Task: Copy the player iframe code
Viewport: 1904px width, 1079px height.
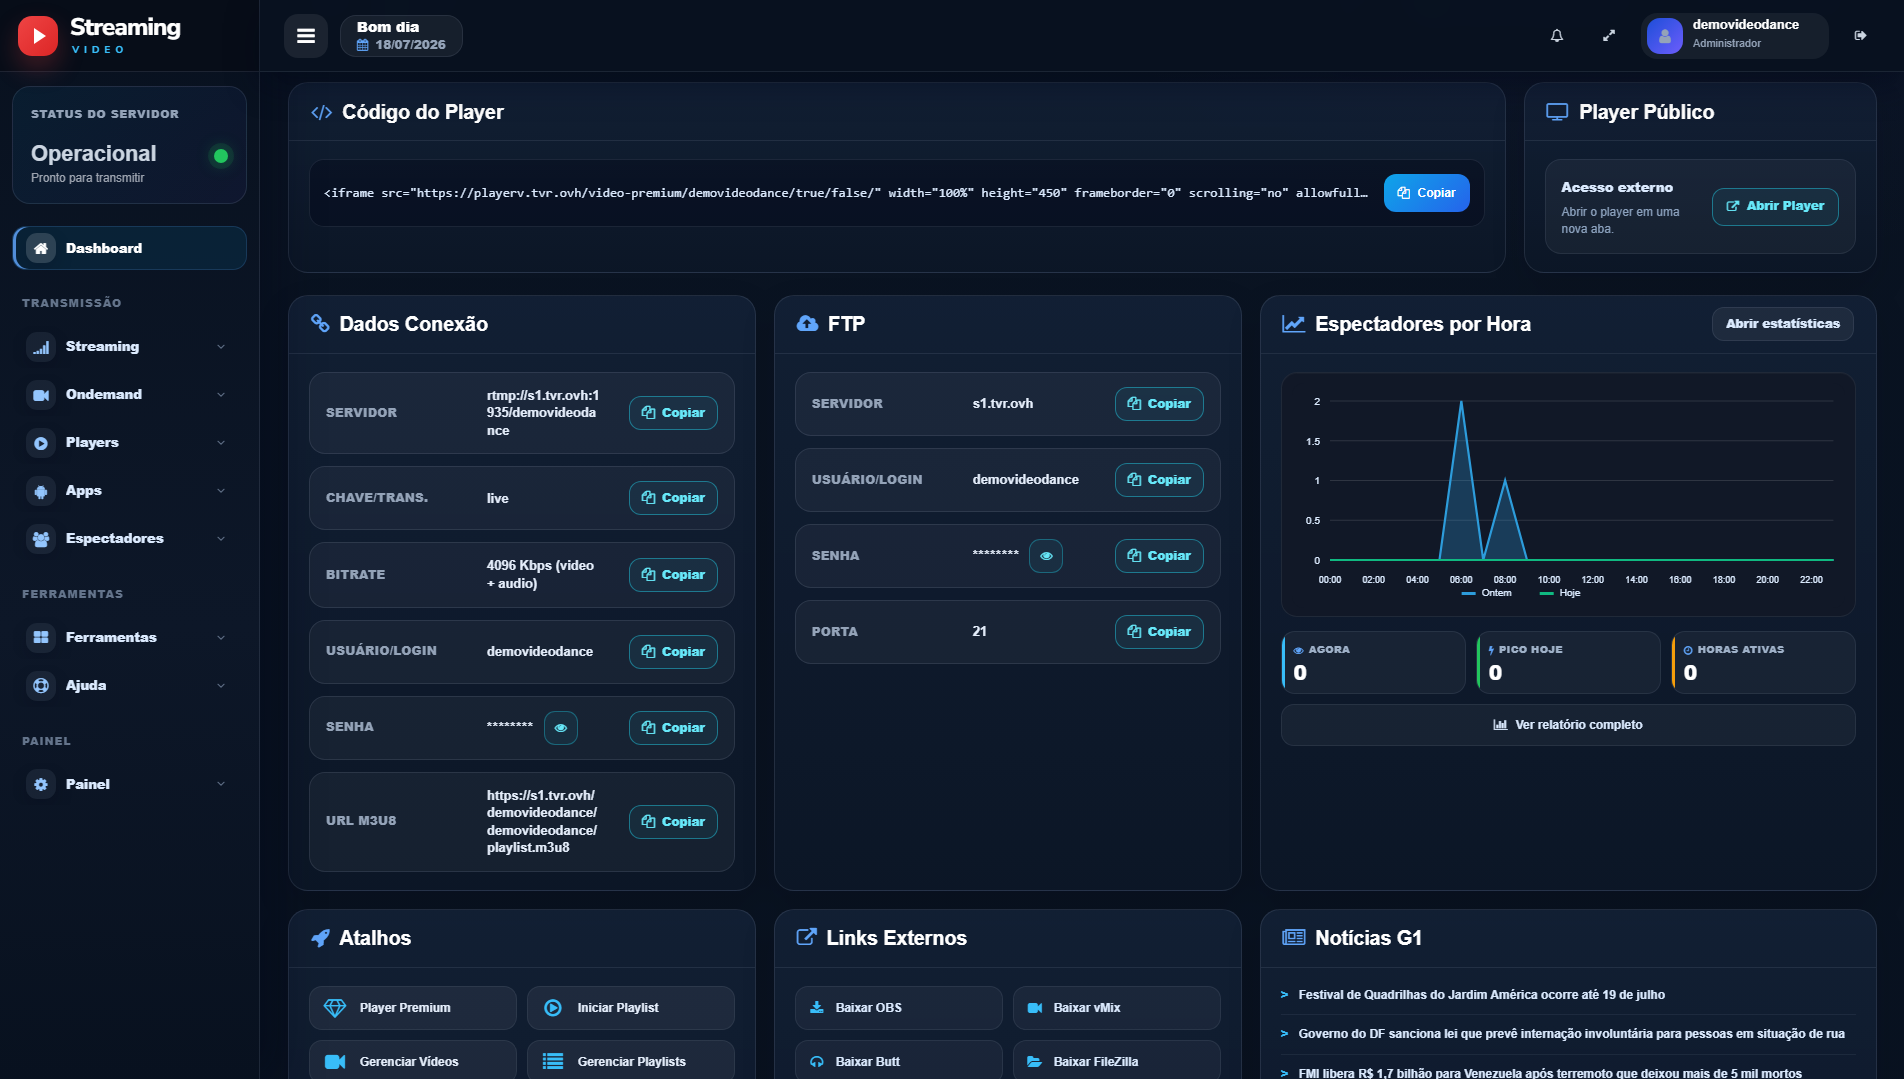Action: 1426,193
